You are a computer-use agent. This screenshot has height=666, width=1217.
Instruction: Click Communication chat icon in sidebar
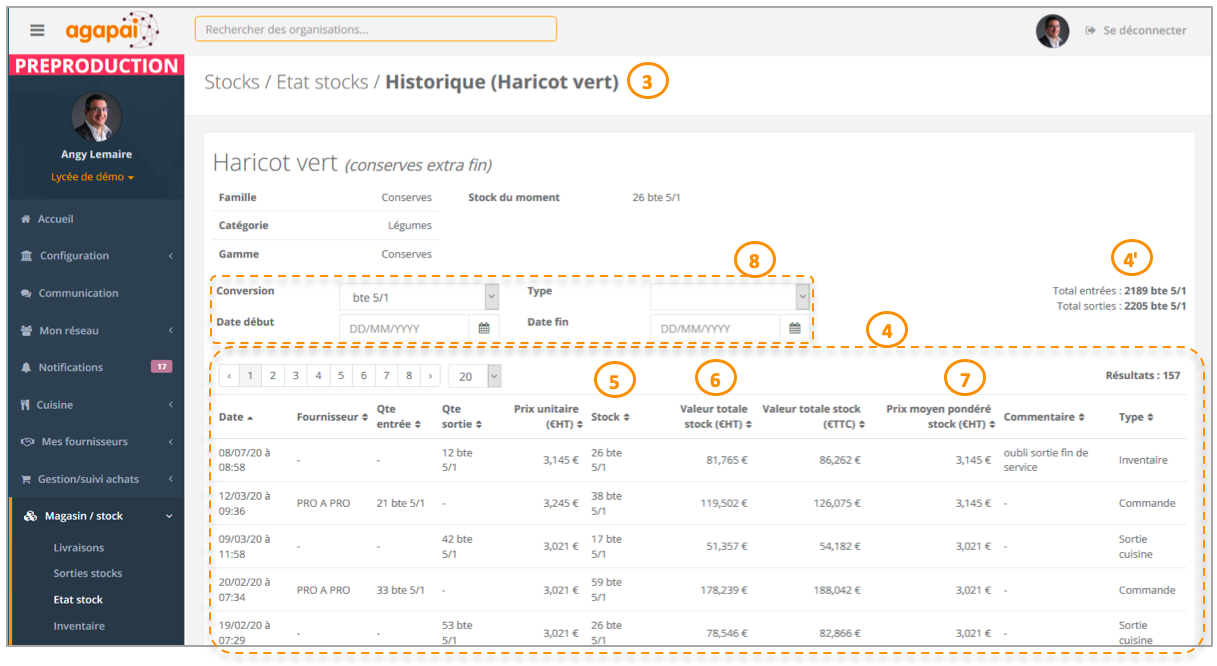(26, 293)
